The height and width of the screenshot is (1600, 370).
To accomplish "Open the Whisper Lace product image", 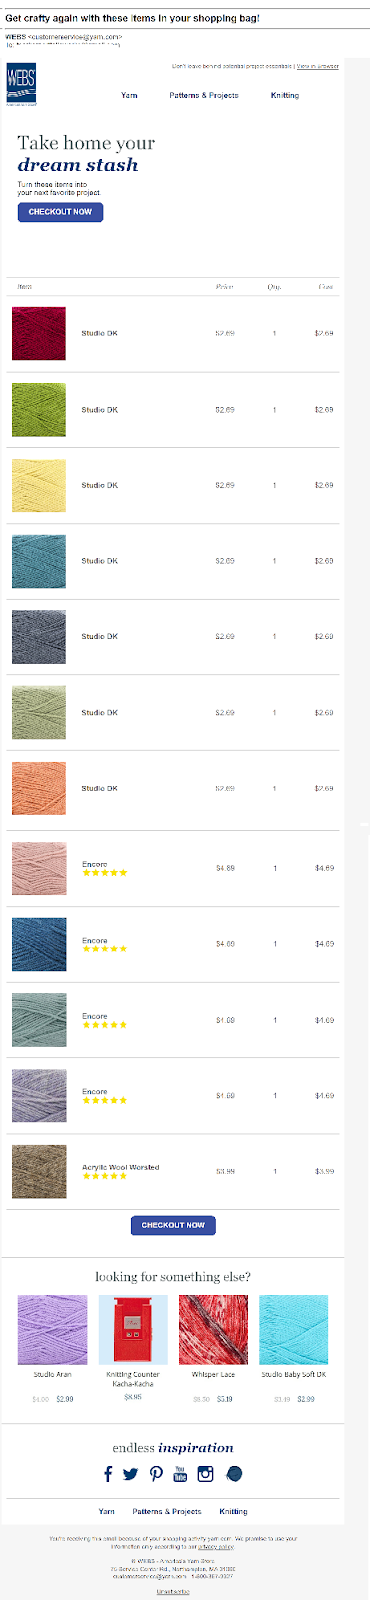I will tap(213, 1330).
